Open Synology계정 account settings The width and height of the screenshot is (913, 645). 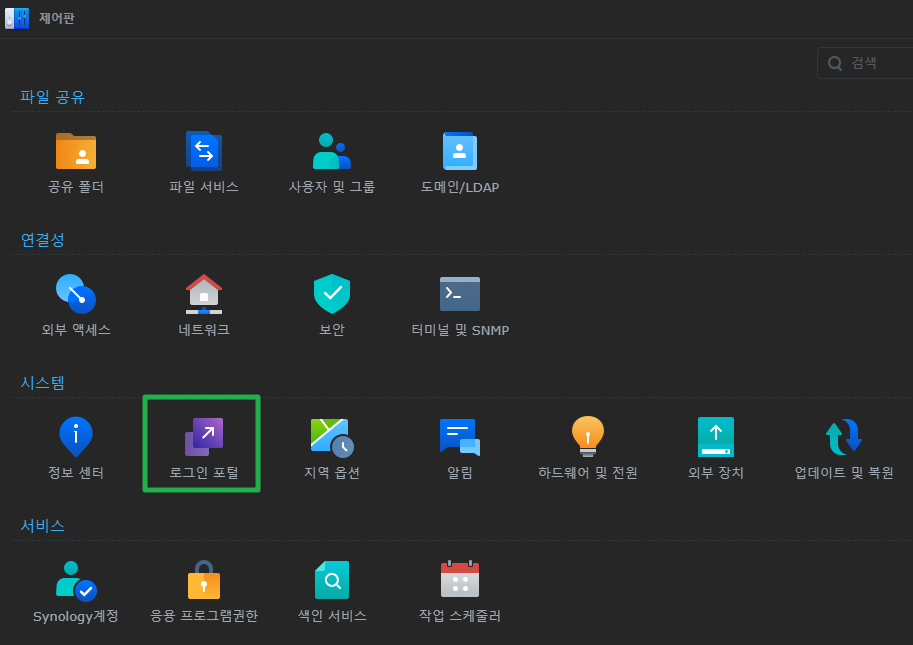(76, 581)
